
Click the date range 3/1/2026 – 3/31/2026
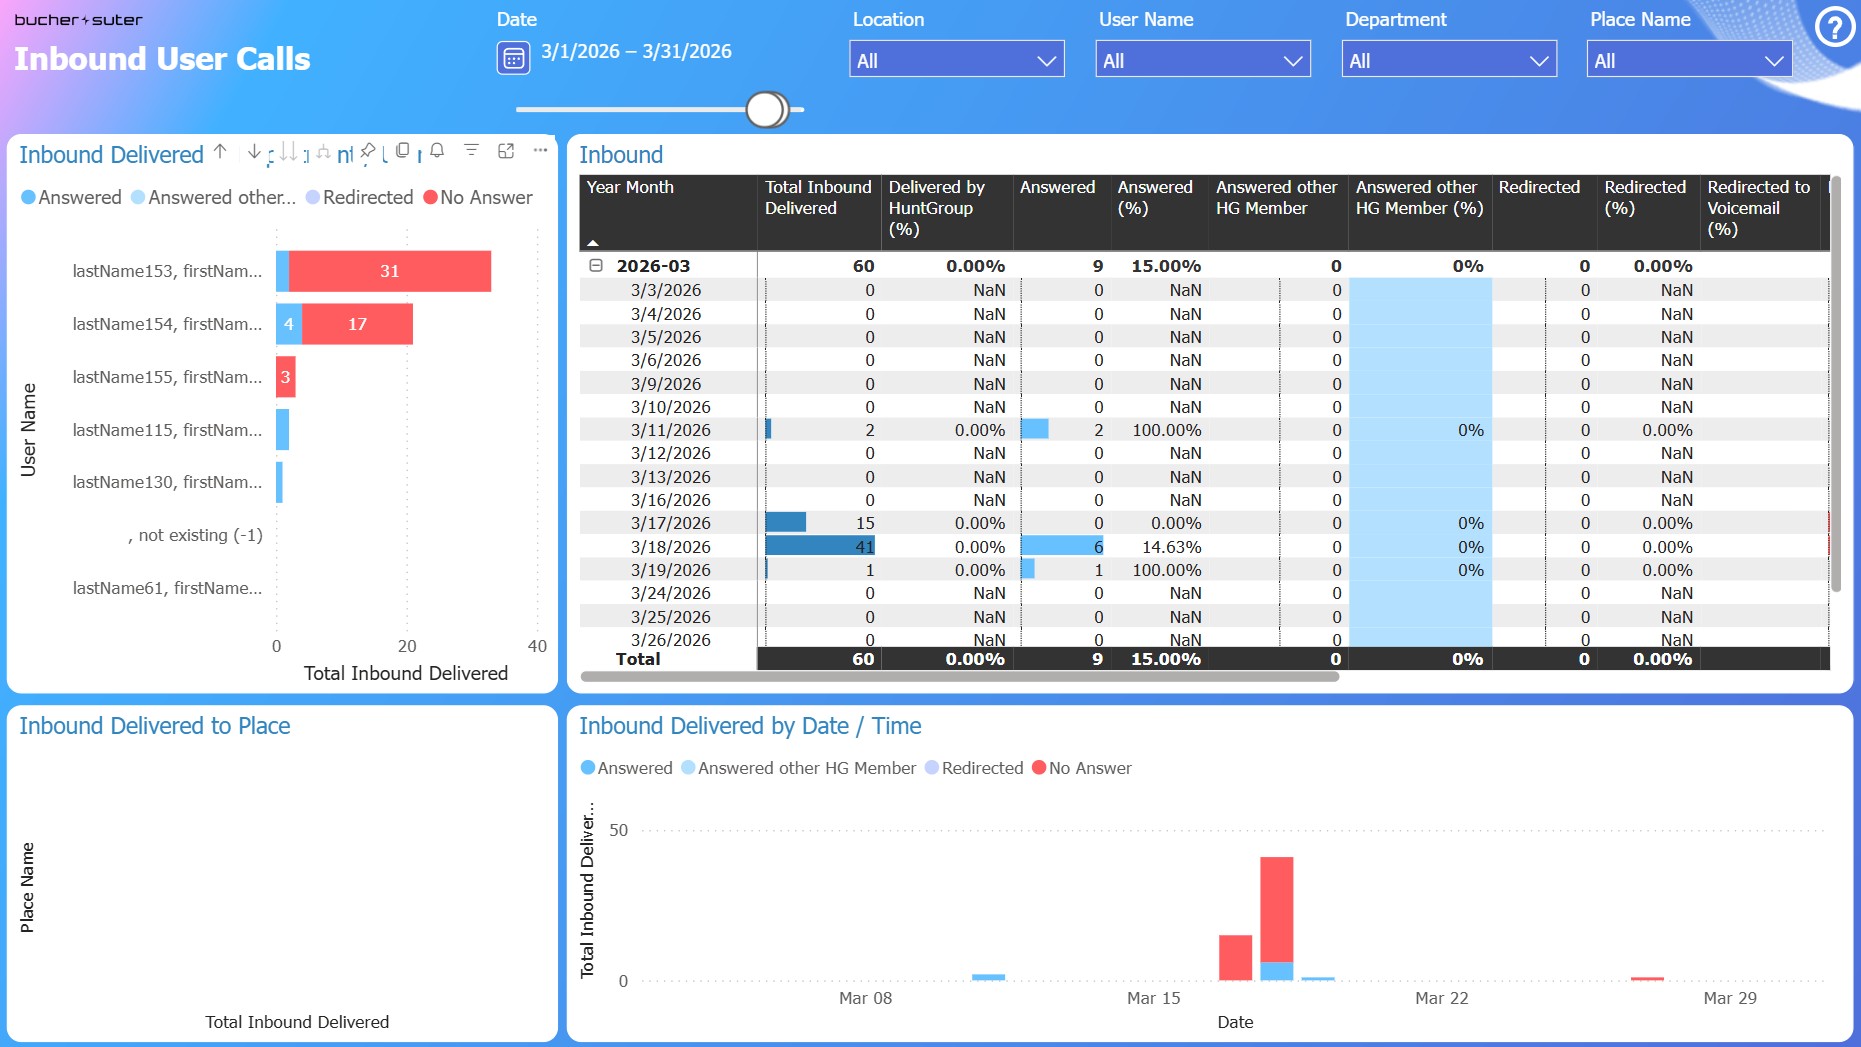click(636, 51)
